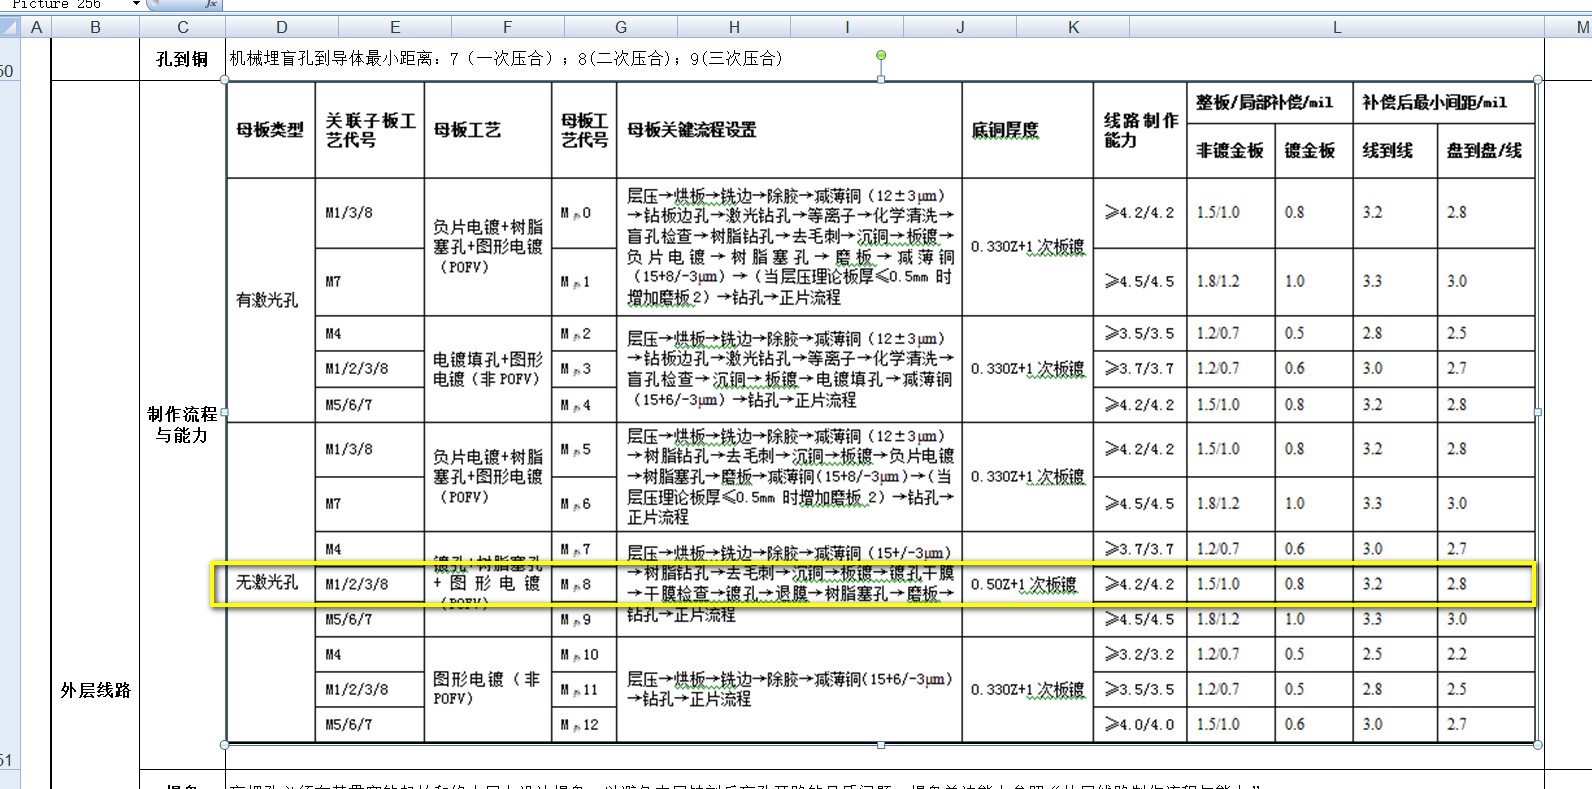Click the Select All corner triangle
The width and height of the screenshot is (1592, 789).
coord(11,27)
